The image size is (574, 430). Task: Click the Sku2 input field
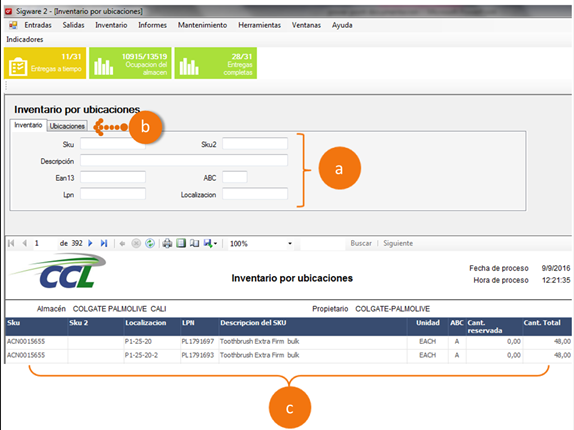click(x=255, y=144)
